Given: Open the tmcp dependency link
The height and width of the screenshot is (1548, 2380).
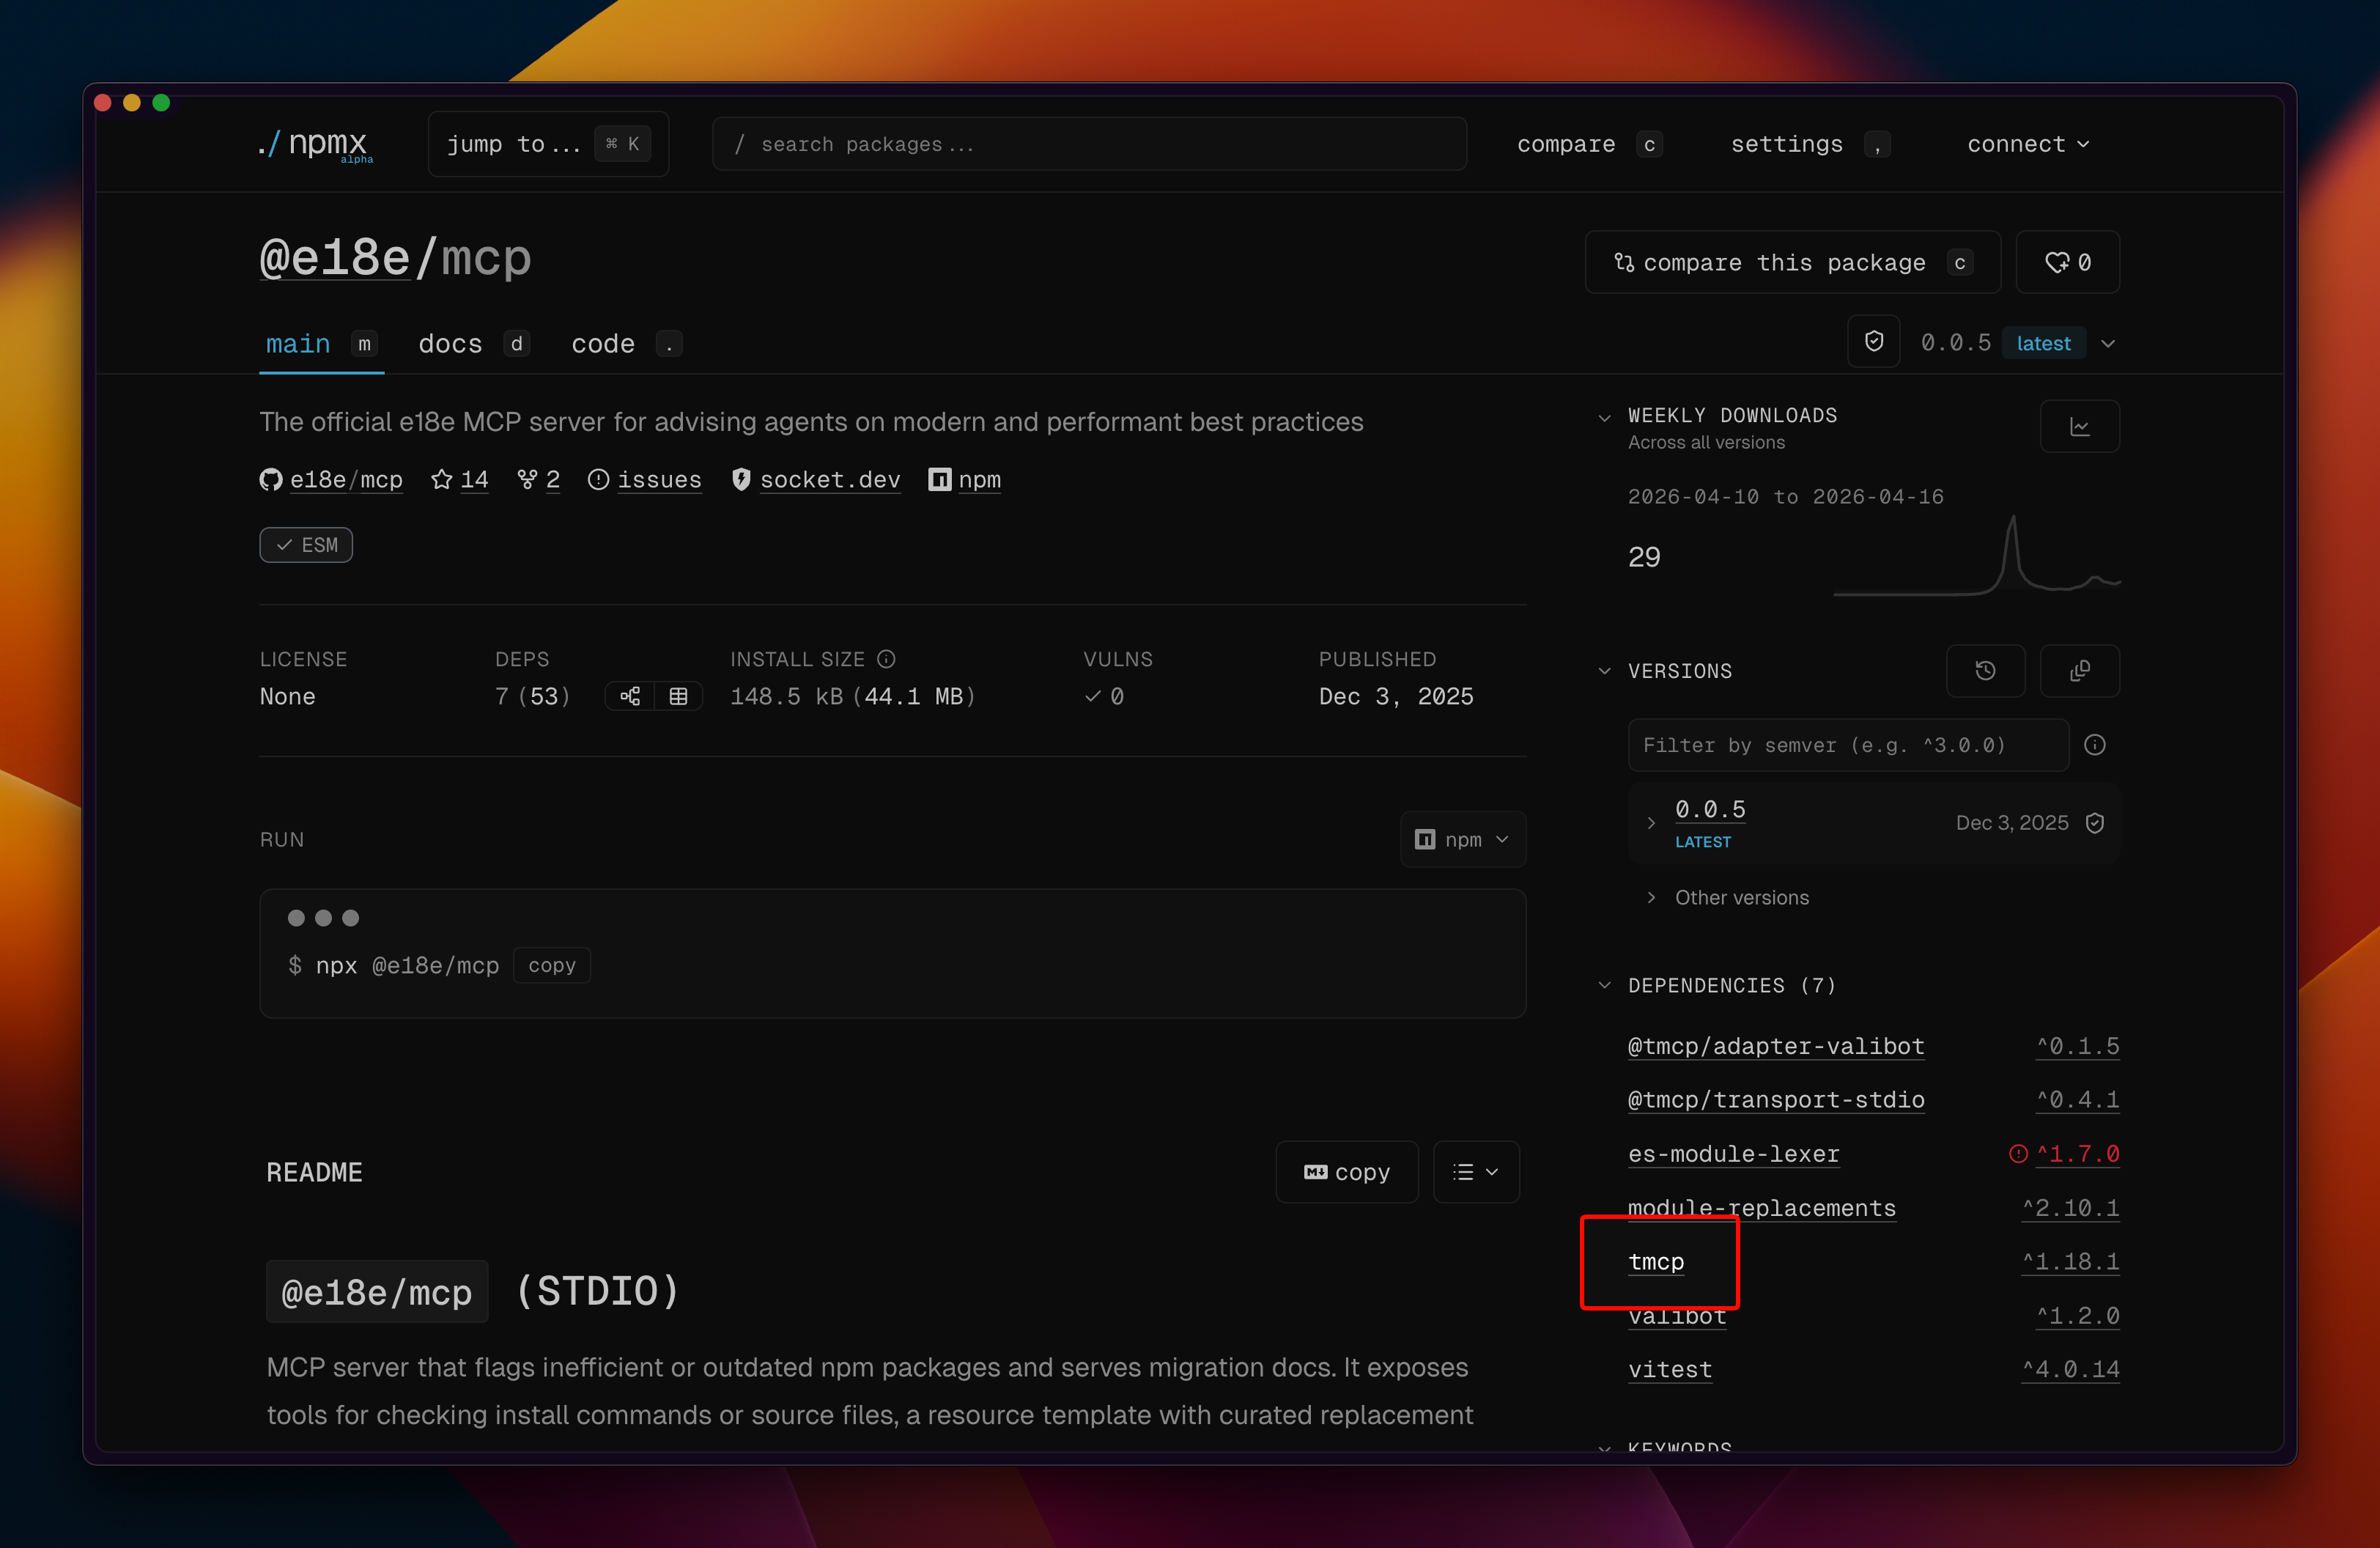Looking at the screenshot, I should point(1656,1262).
